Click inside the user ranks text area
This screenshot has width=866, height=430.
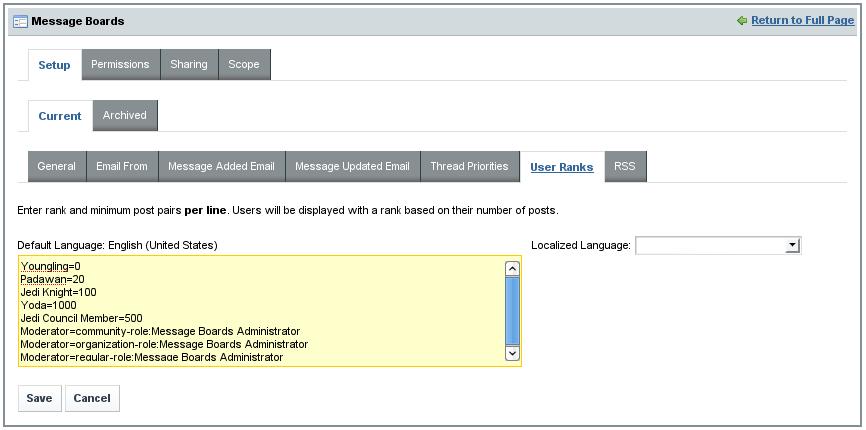[x=260, y=310]
